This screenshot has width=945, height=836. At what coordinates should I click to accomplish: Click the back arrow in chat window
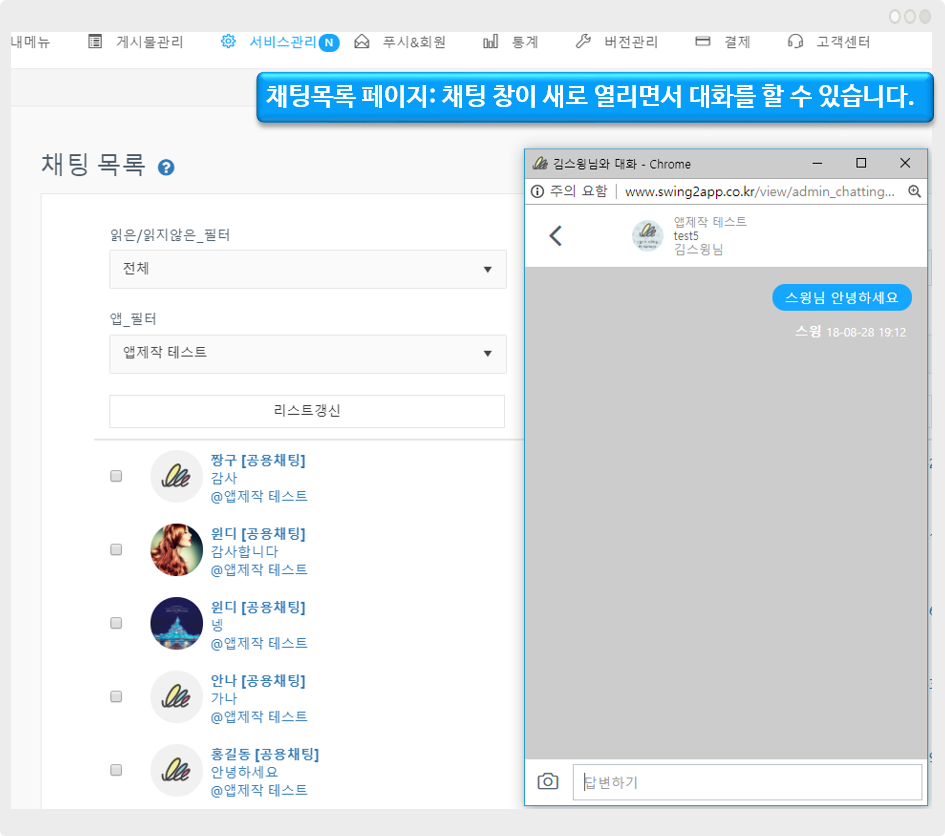[556, 236]
